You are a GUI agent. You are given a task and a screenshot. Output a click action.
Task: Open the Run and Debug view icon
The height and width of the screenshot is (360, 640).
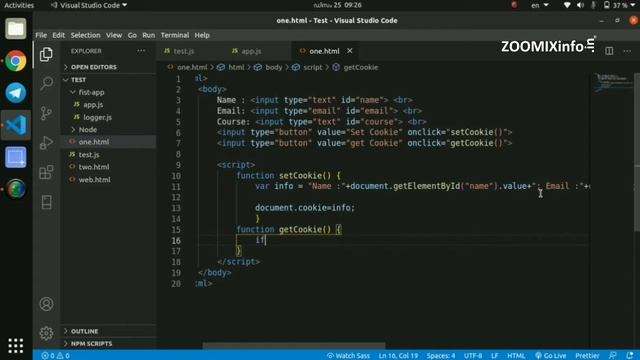tap(47, 142)
